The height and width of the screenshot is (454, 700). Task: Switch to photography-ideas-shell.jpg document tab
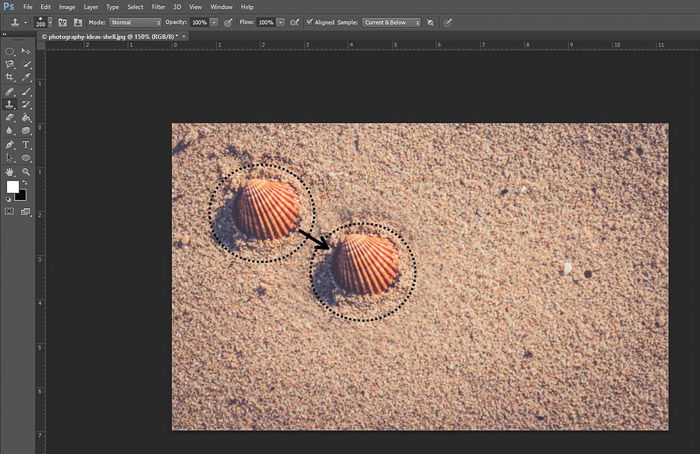coord(110,37)
